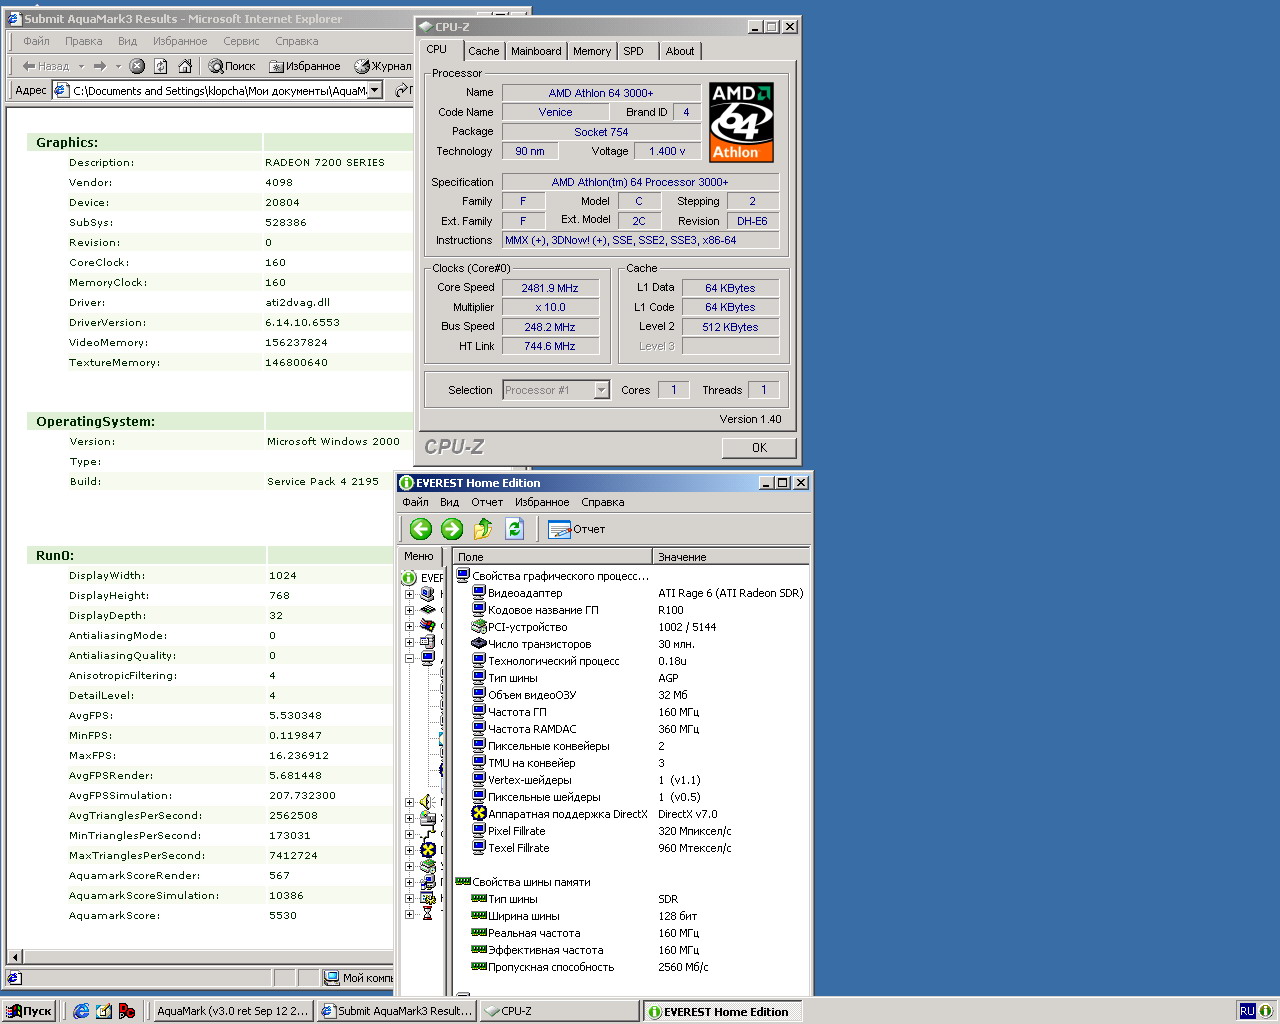Open the Back history dropdown arrow in Internet Explorer

click(x=81, y=66)
